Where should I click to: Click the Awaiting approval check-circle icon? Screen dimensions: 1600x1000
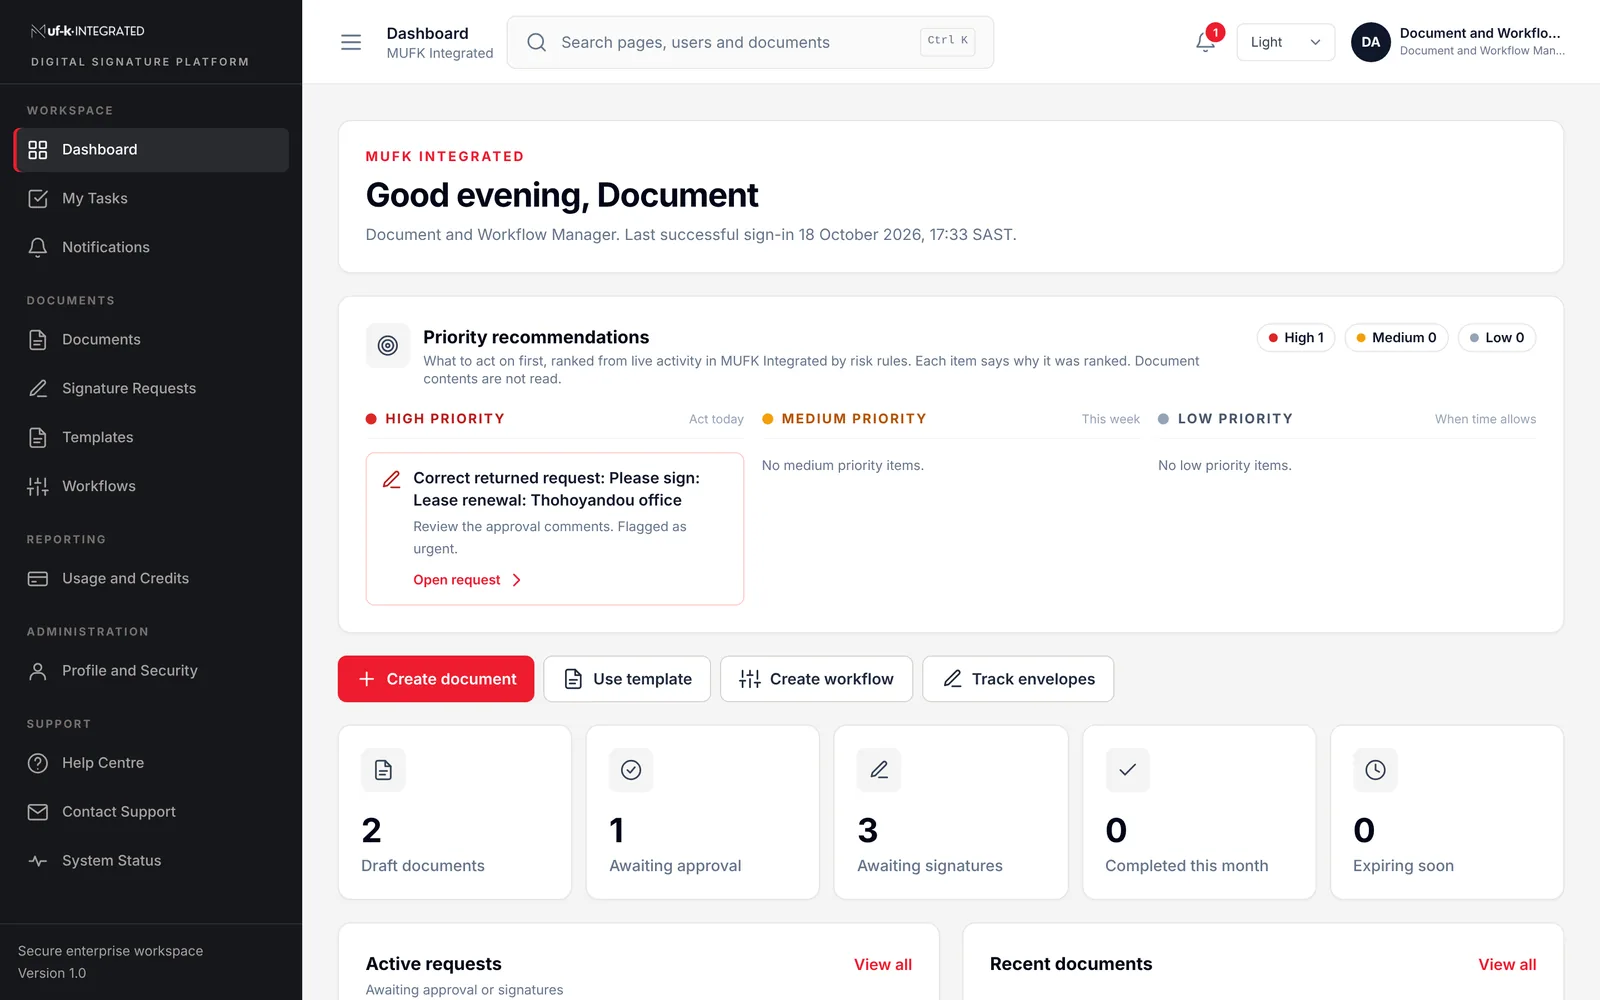(631, 770)
